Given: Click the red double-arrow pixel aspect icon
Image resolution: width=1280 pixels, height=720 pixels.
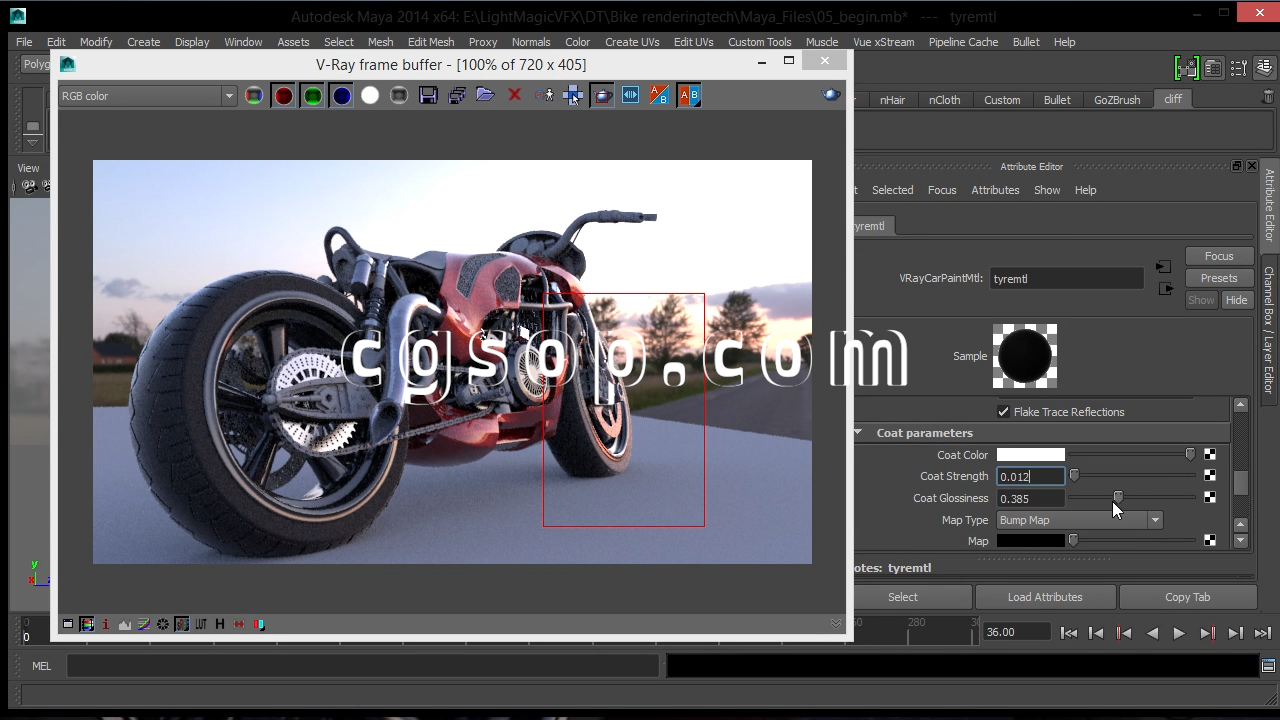Looking at the screenshot, I should pos(239,624).
